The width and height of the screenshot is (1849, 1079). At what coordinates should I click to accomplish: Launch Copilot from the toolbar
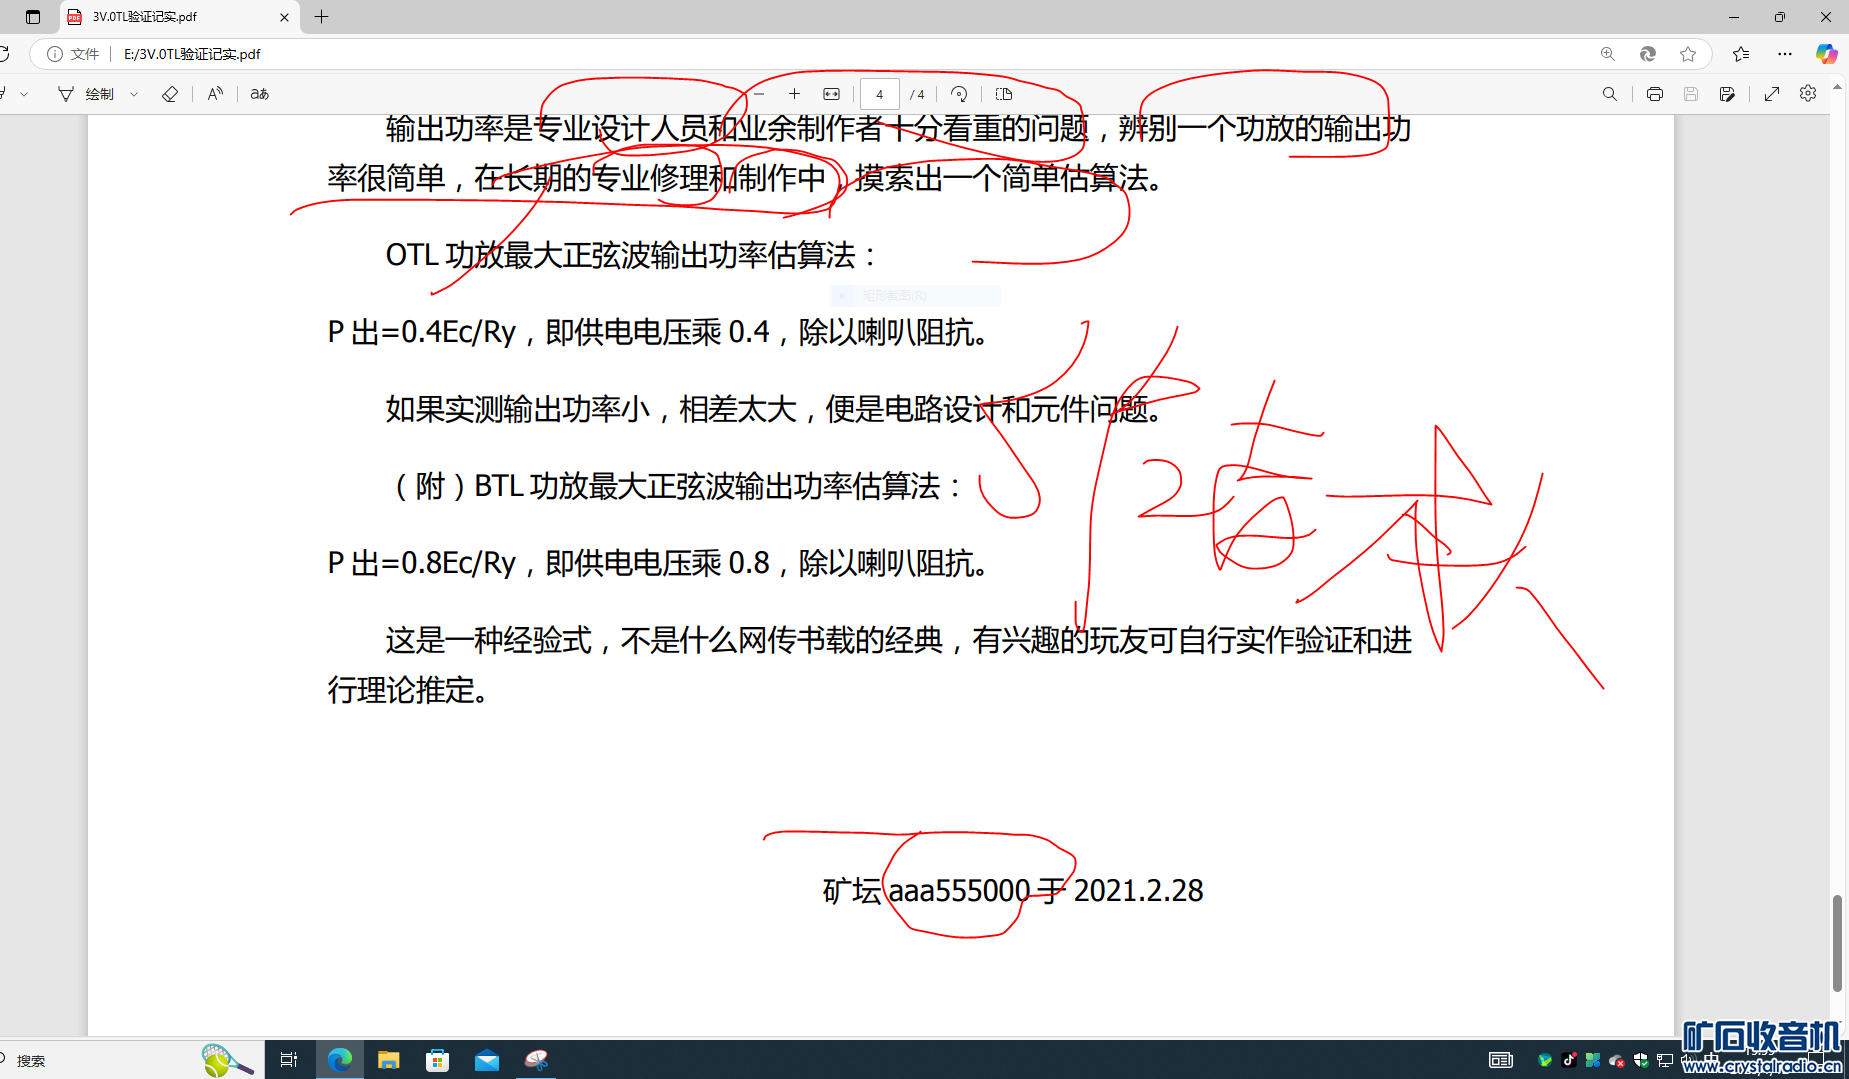(1826, 54)
